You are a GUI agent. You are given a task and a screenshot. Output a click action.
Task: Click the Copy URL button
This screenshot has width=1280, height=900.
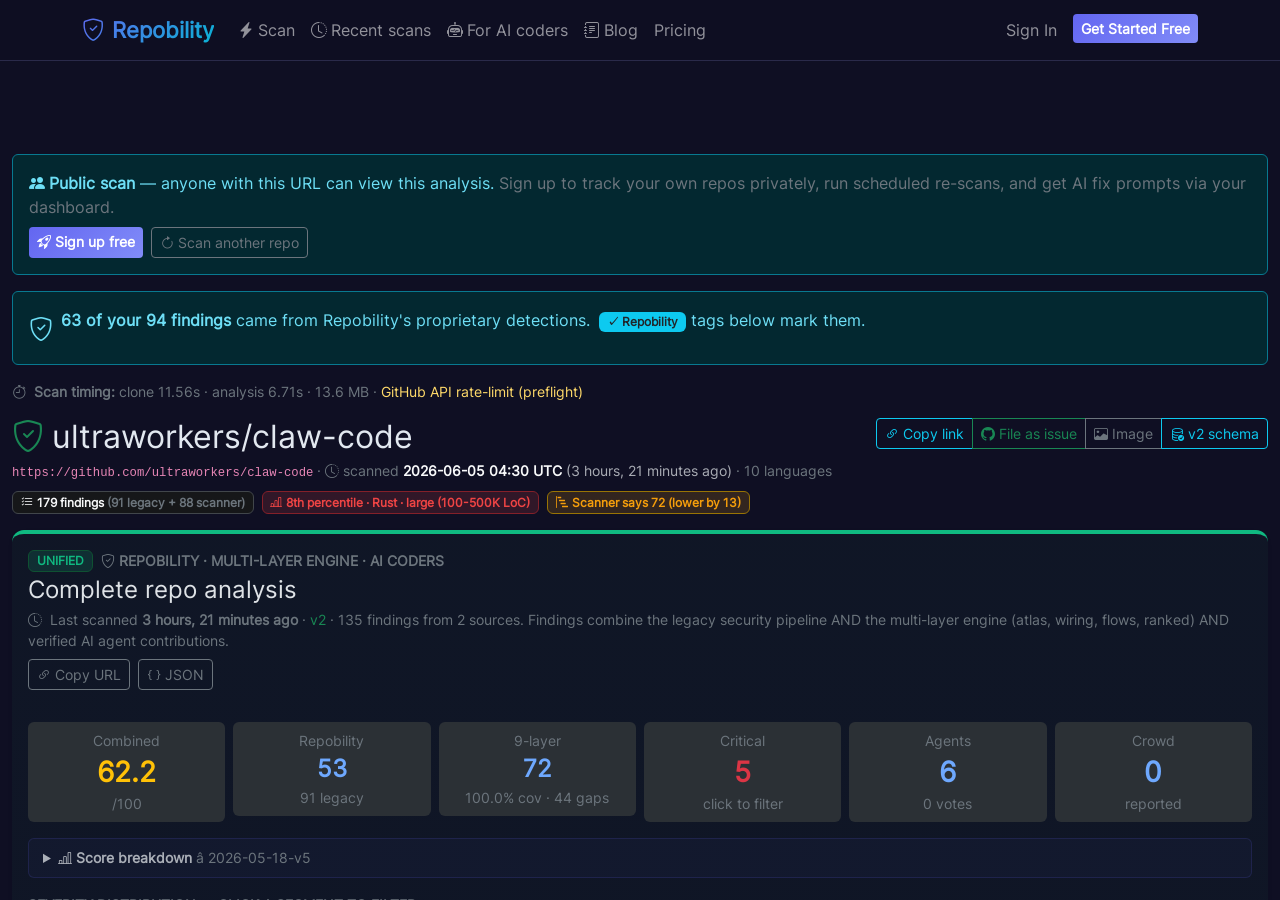click(79, 675)
